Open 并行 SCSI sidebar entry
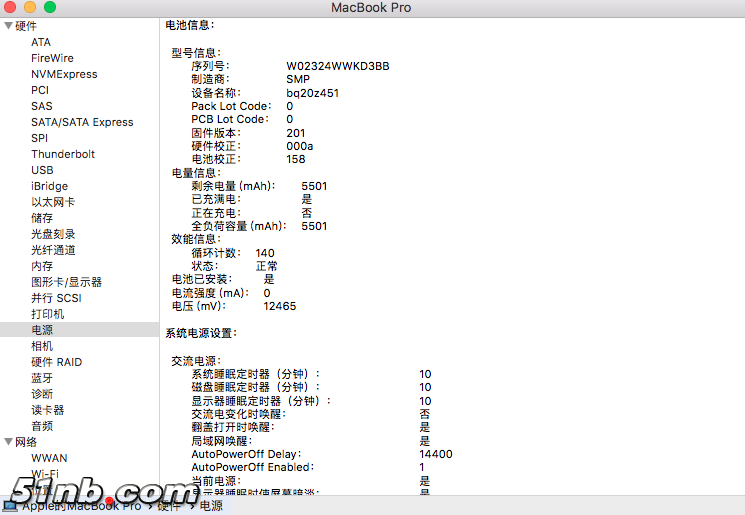The width and height of the screenshot is (745, 515). (x=57, y=298)
